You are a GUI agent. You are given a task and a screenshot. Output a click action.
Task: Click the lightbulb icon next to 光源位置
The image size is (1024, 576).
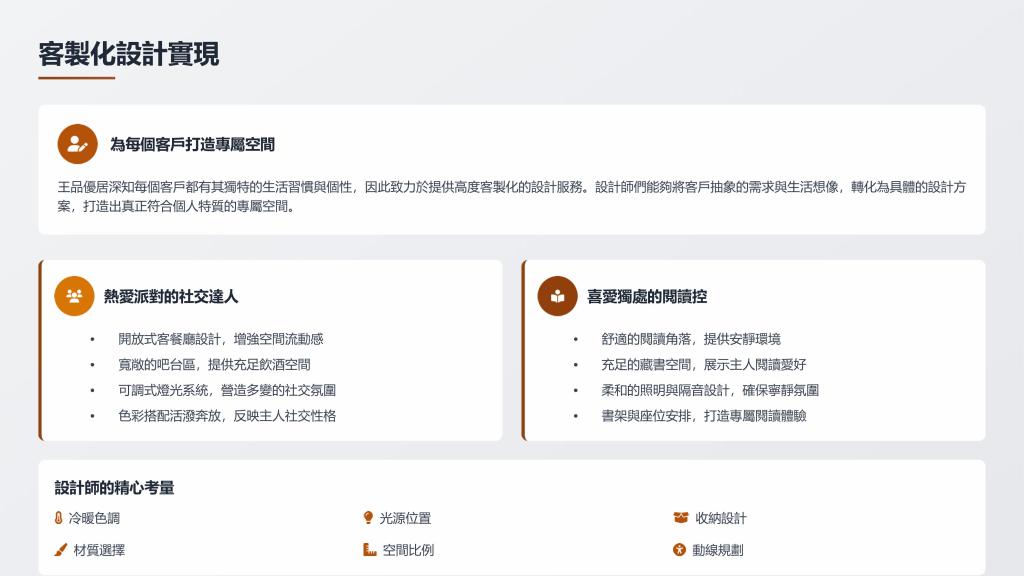click(x=368, y=518)
